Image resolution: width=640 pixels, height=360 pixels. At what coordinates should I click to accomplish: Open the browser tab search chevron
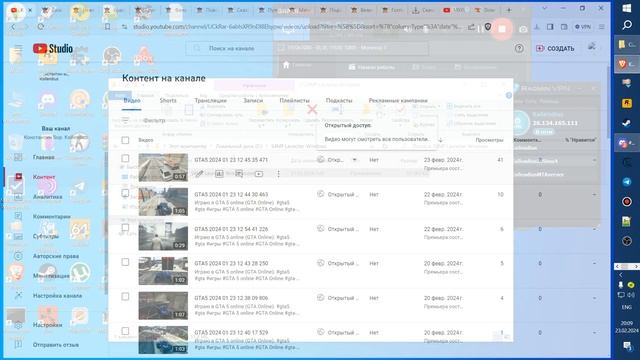point(544,8)
